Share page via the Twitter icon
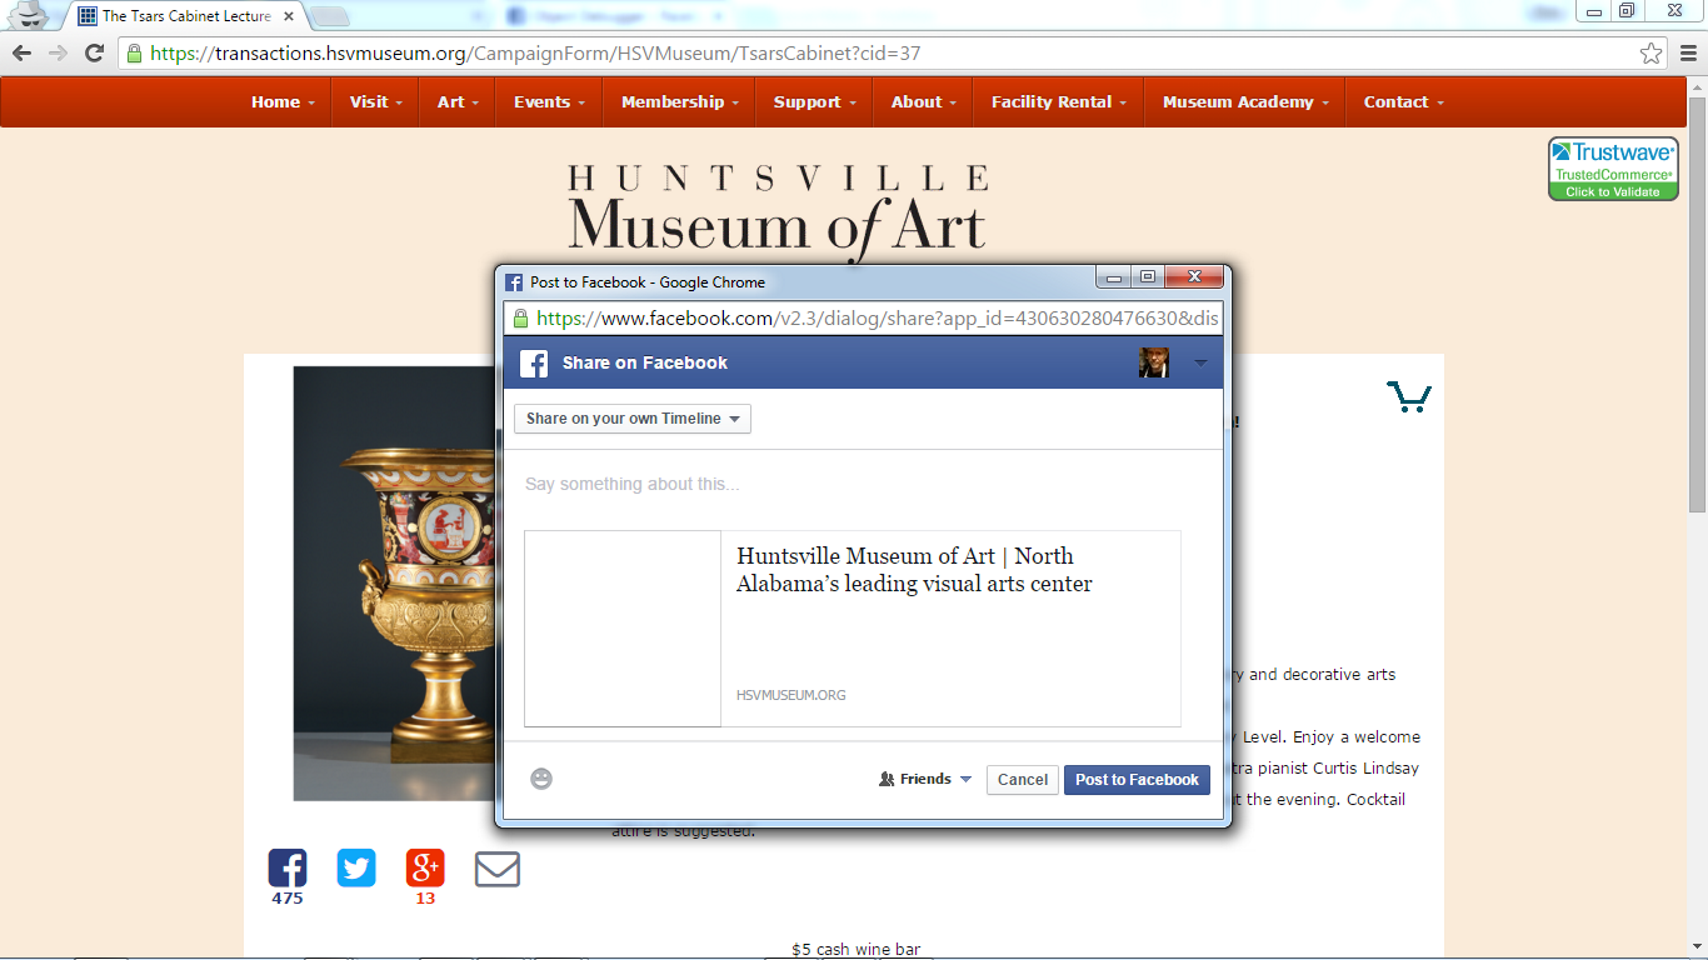Screen dimensions: 1708x960 click(x=356, y=867)
